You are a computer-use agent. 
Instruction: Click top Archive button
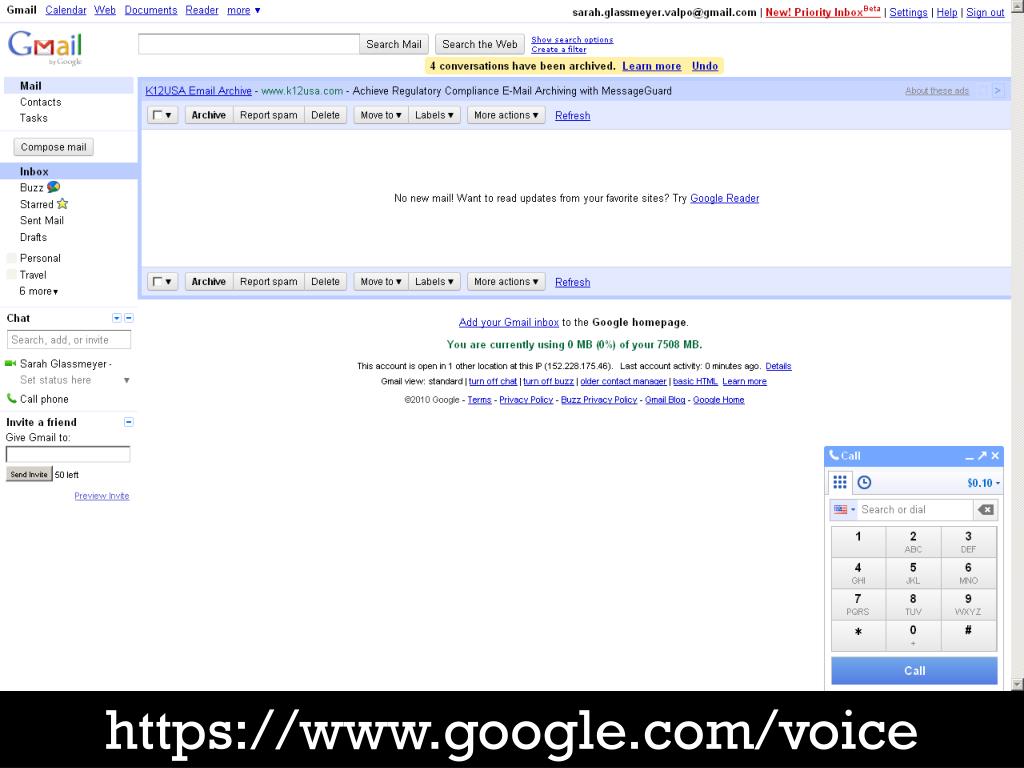[209, 115]
